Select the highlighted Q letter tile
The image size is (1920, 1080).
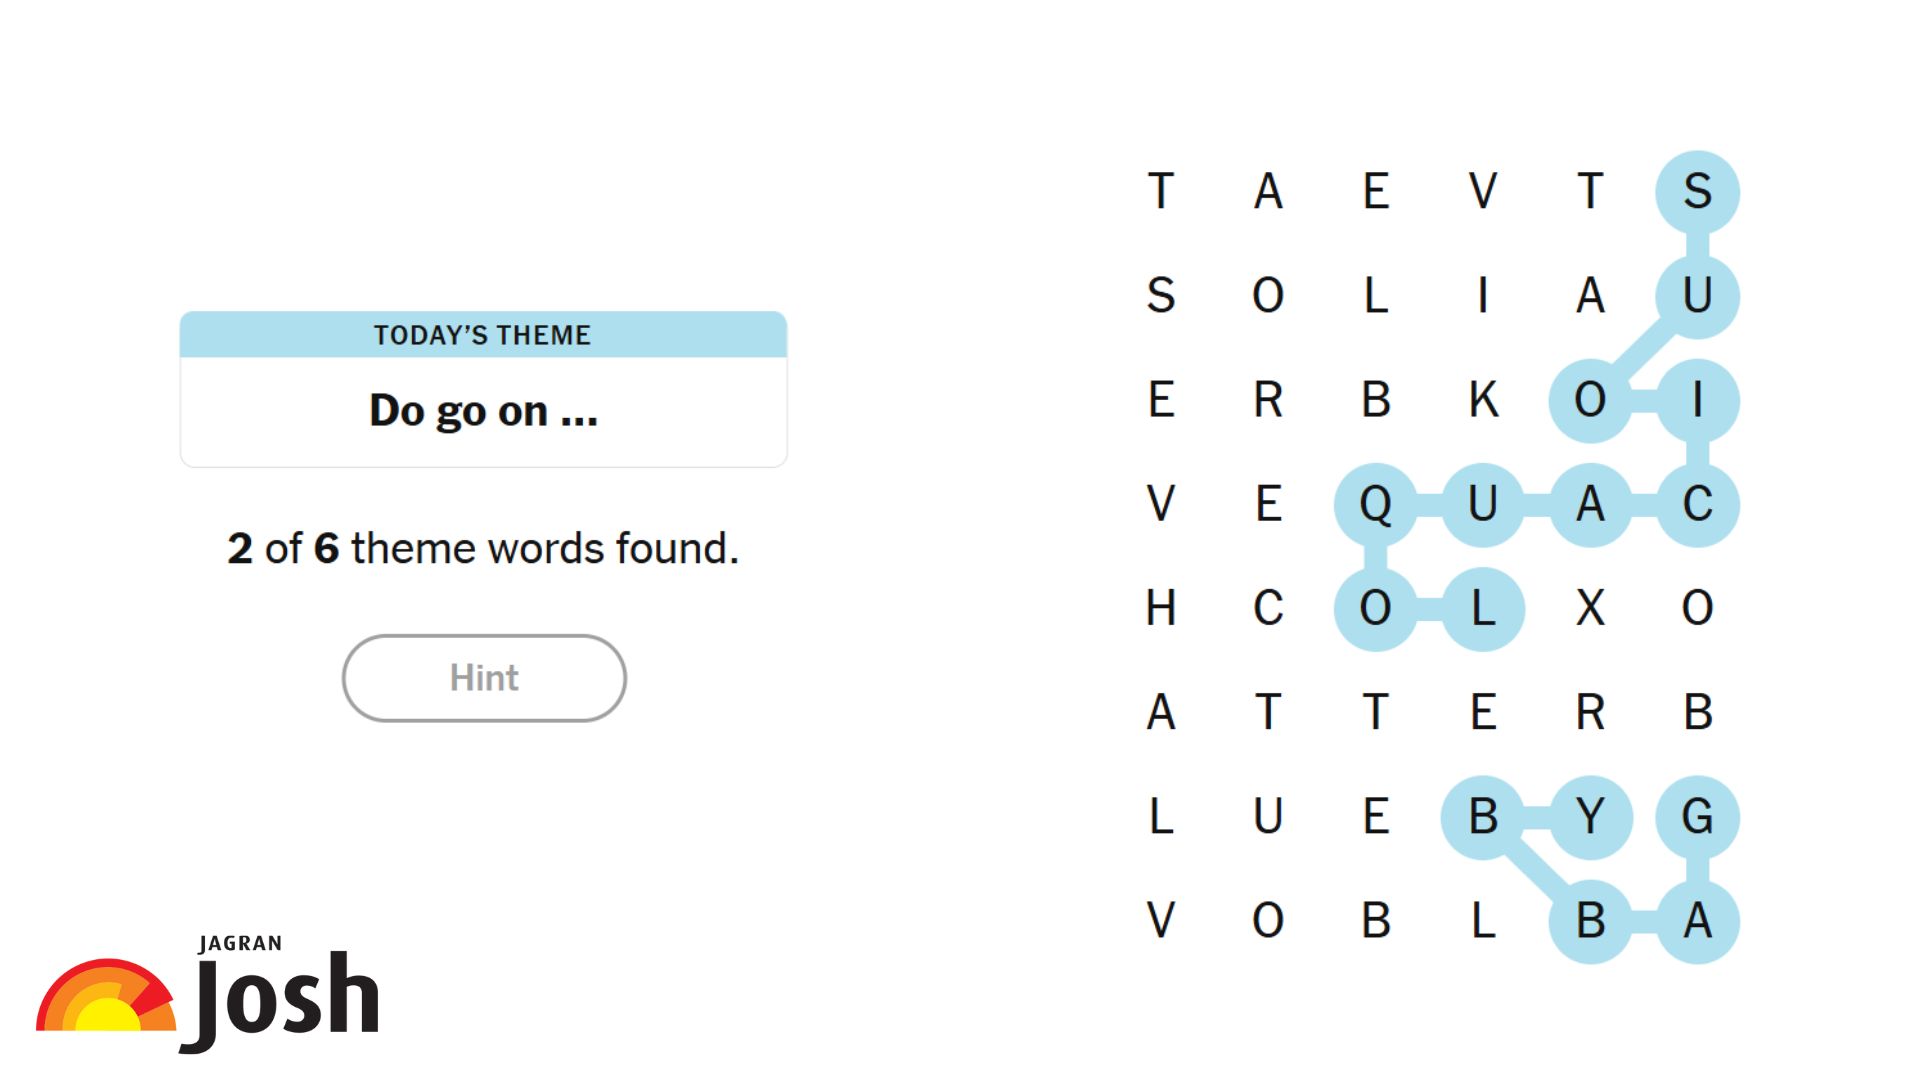point(1376,504)
